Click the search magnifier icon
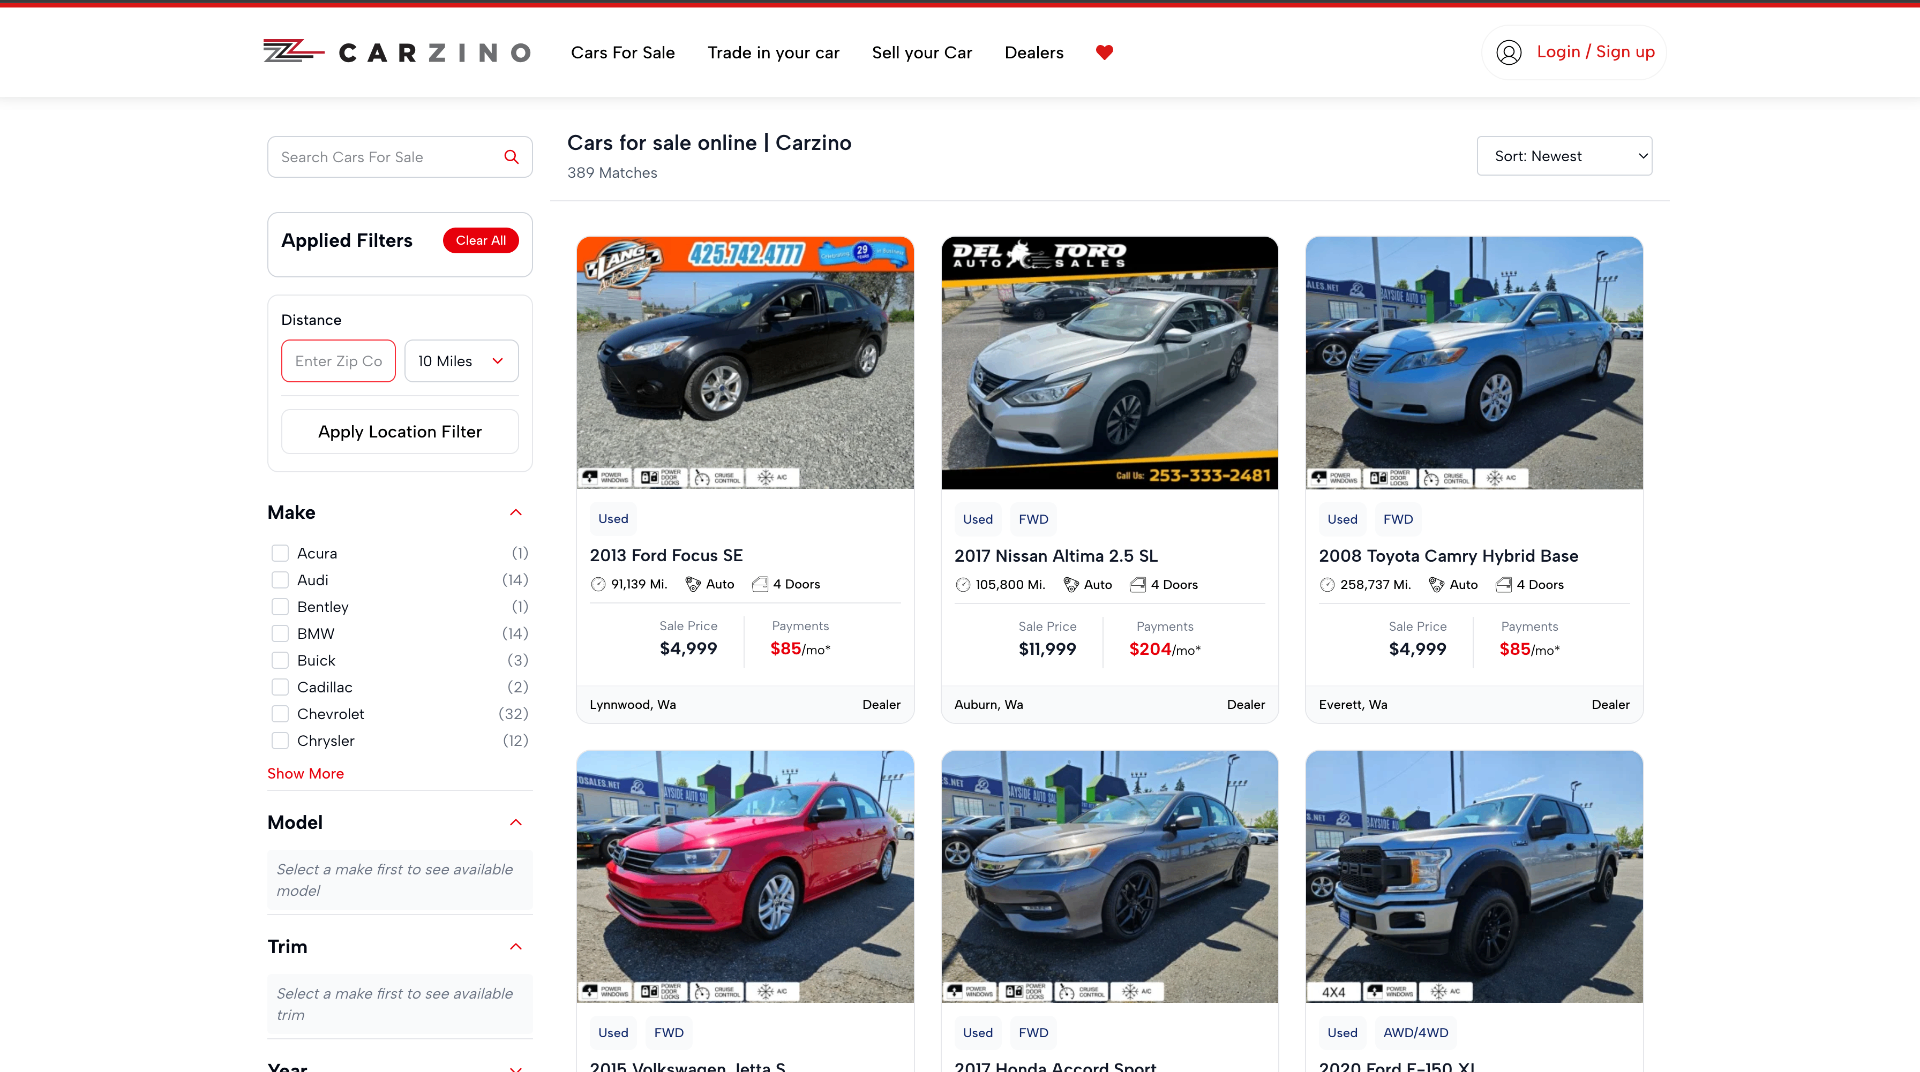The height and width of the screenshot is (1072, 1920). pyautogui.click(x=511, y=157)
